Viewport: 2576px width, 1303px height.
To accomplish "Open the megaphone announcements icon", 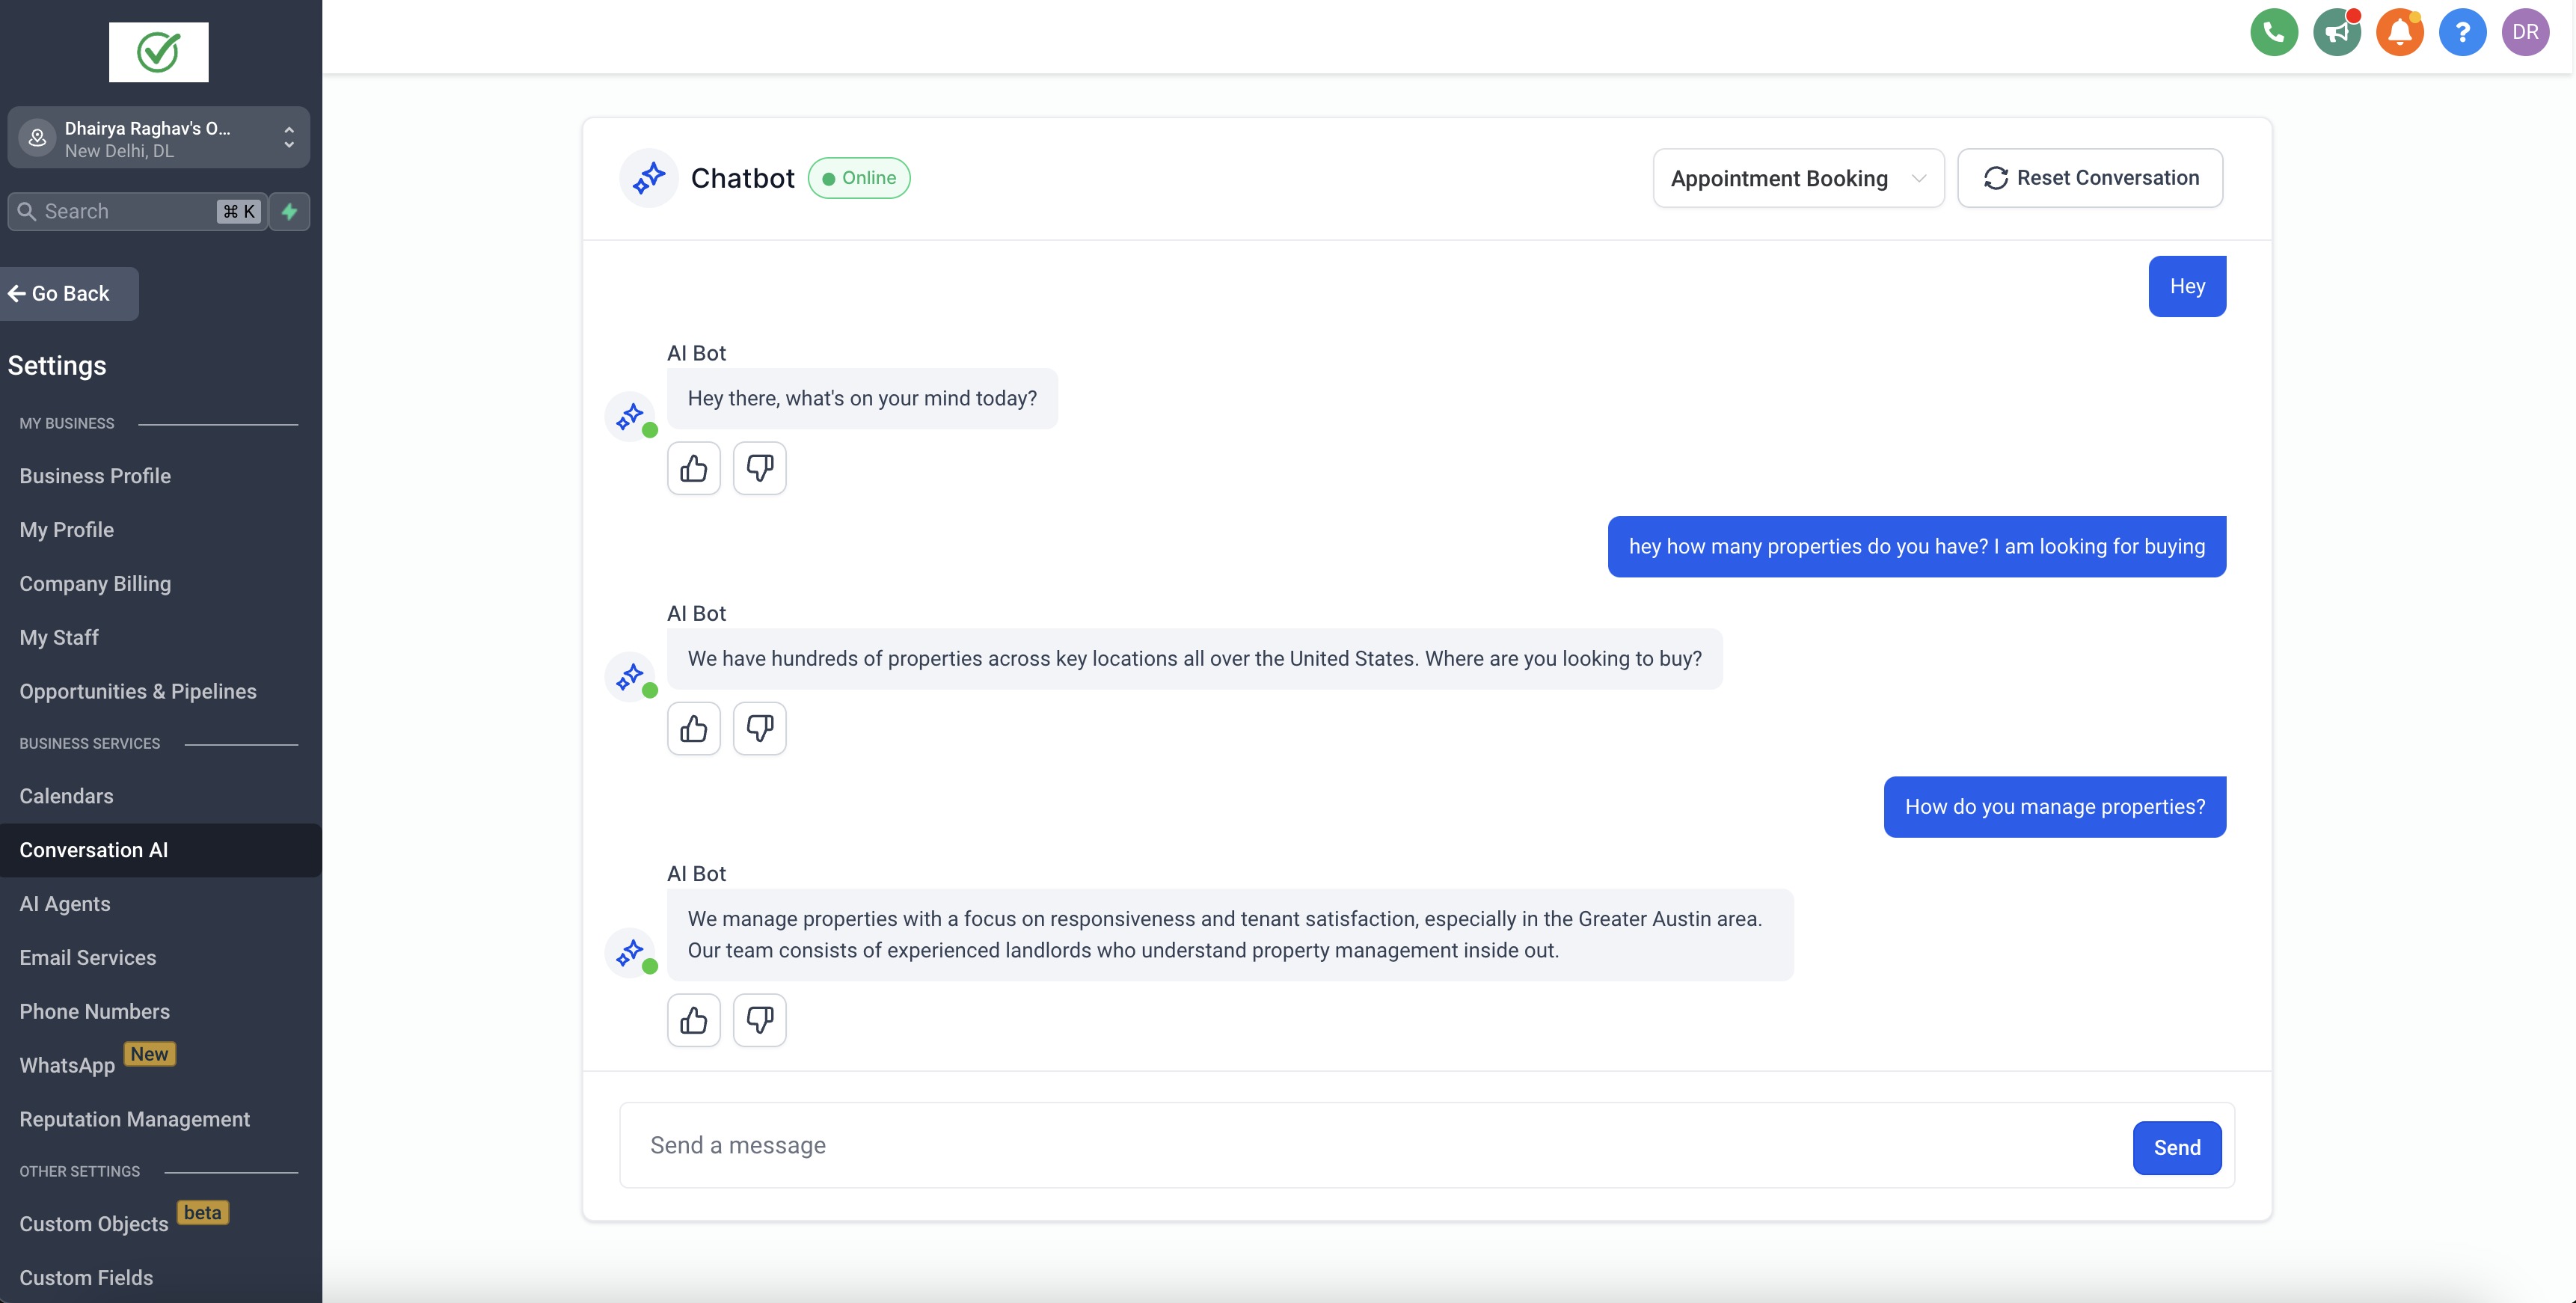I will tap(2336, 32).
